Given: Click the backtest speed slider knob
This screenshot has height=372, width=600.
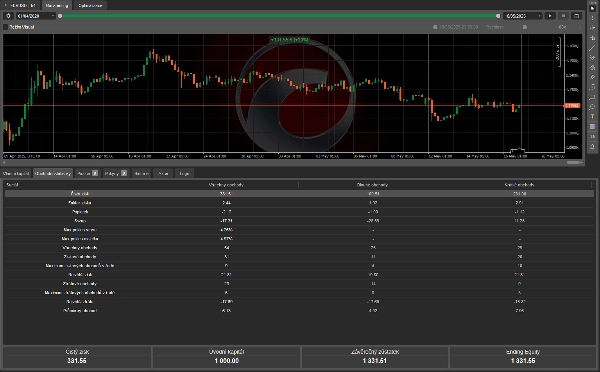Looking at the screenshot, I should tap(525, 27).
